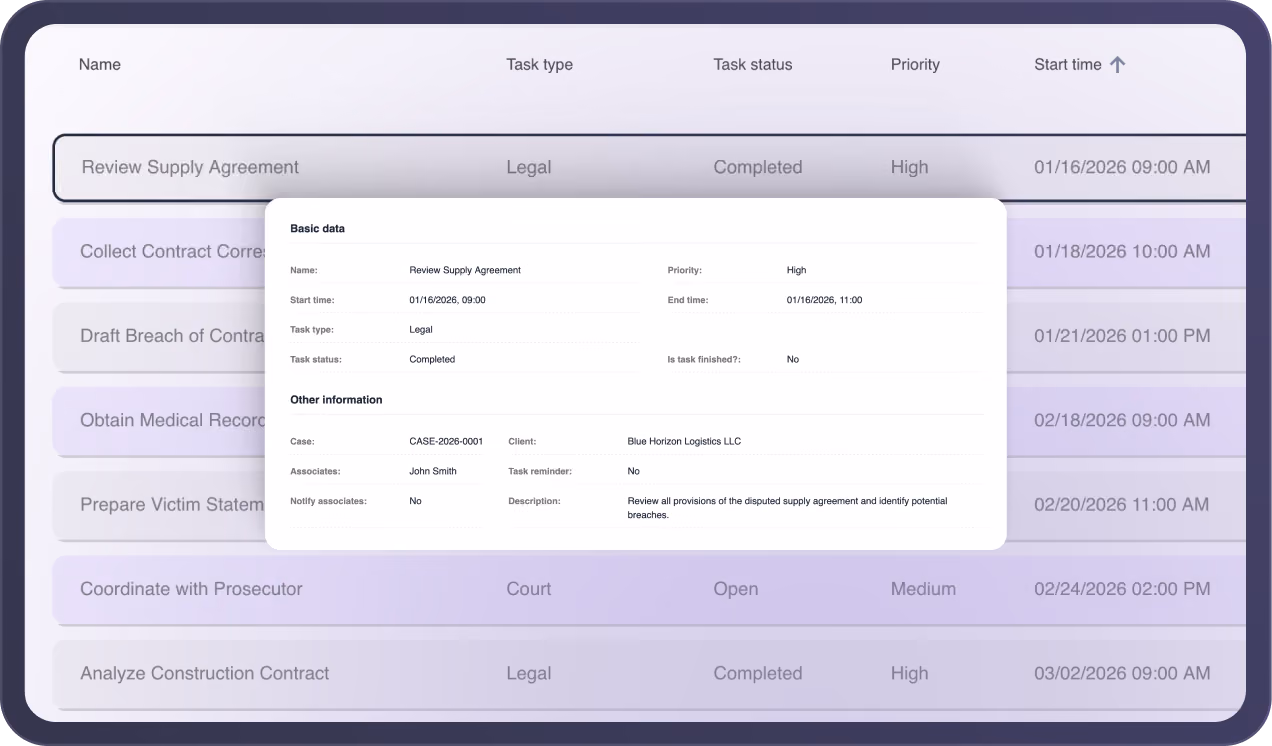Click the 02/24/2026 02:00 PM start time
The width and height of the screenshot is (1272, 746).
[x=1122, y=589]
